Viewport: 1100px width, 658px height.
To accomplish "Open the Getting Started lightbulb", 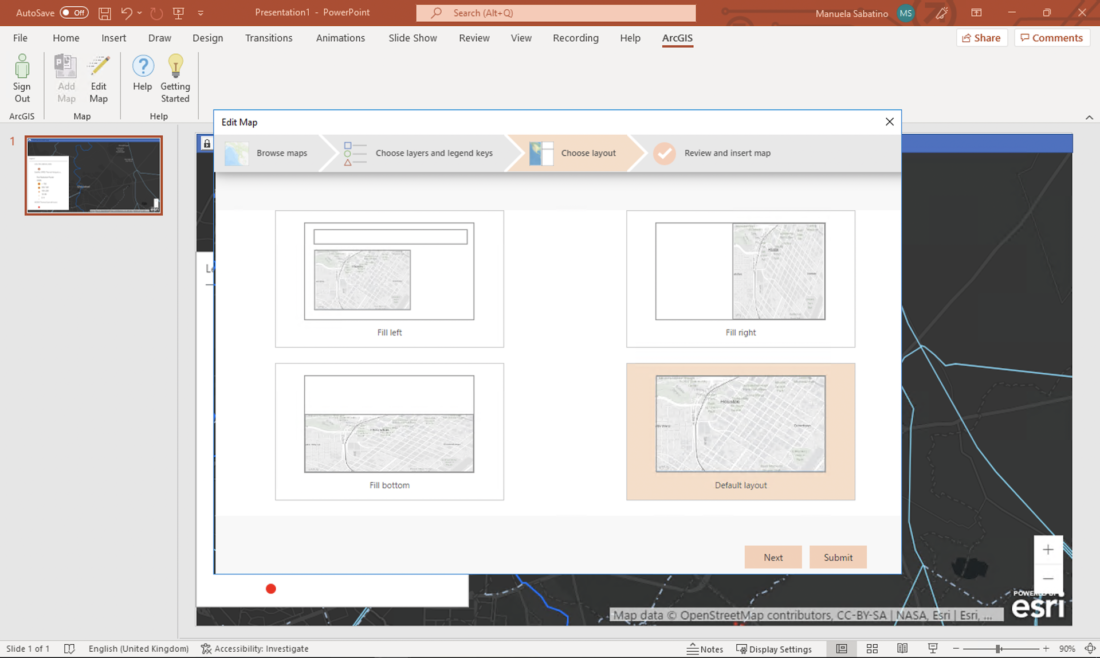I will coord(175,78).
